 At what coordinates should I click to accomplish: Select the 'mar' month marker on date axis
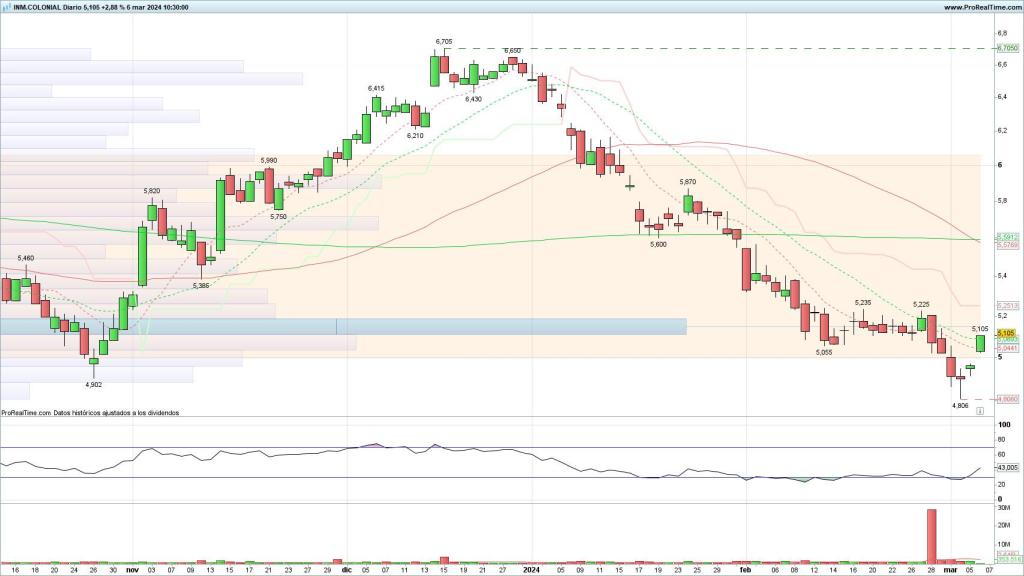tap(950, 569)
